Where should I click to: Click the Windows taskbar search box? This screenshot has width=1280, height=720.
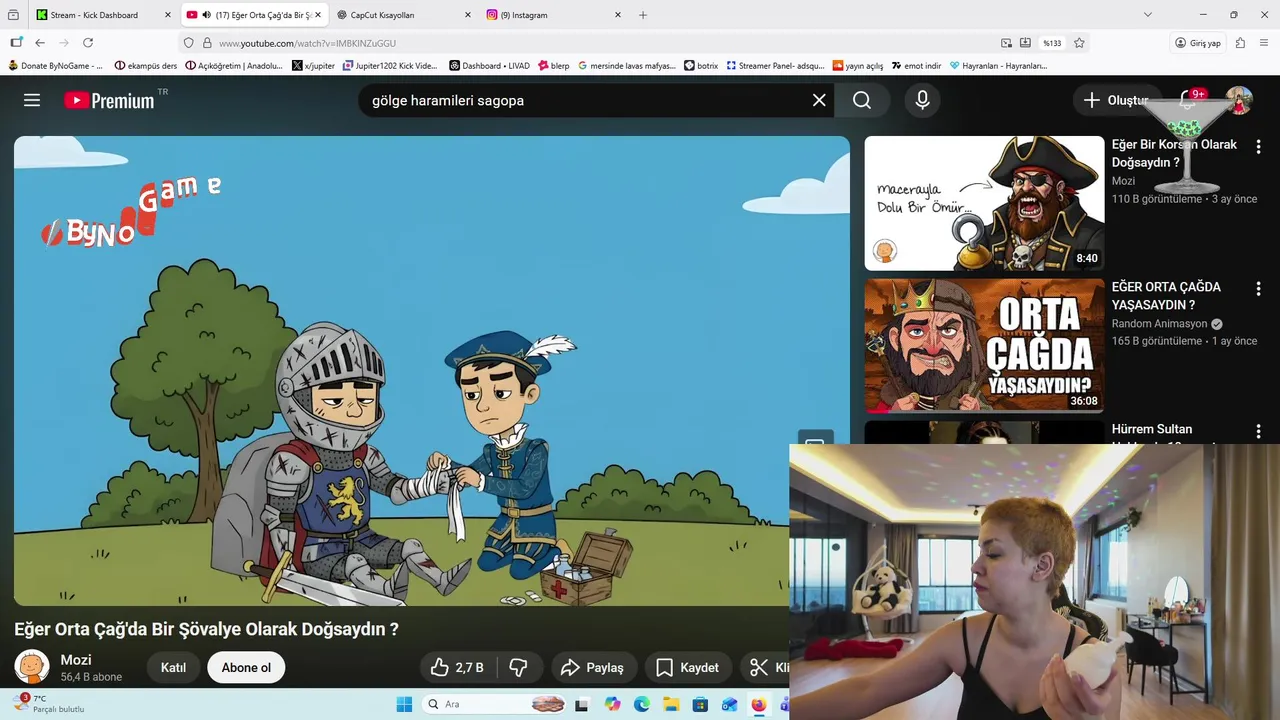tap(494, 704)
